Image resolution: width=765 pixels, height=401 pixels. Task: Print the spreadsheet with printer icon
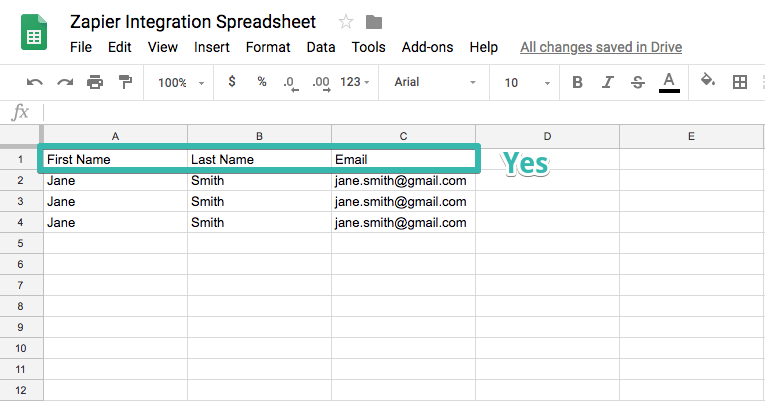pos(95,82)
